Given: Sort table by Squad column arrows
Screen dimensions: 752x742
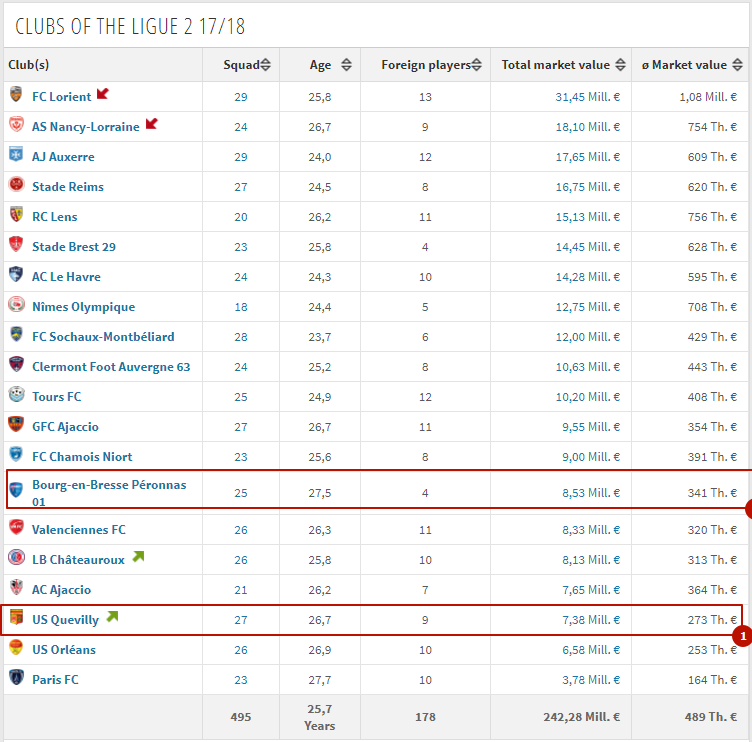Looking at the screenshot, I should click(x=266, y=65).
